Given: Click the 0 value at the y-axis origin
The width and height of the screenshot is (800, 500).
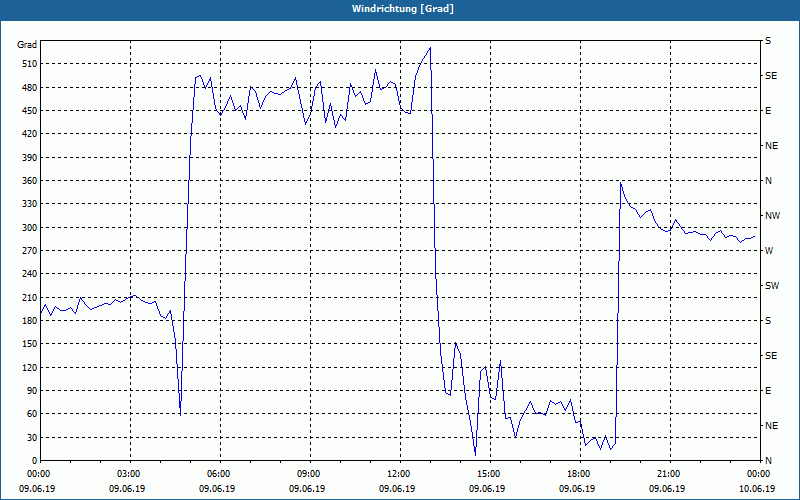Looking at the screenshot, I should pyautogui.click(x=35, y=461).
